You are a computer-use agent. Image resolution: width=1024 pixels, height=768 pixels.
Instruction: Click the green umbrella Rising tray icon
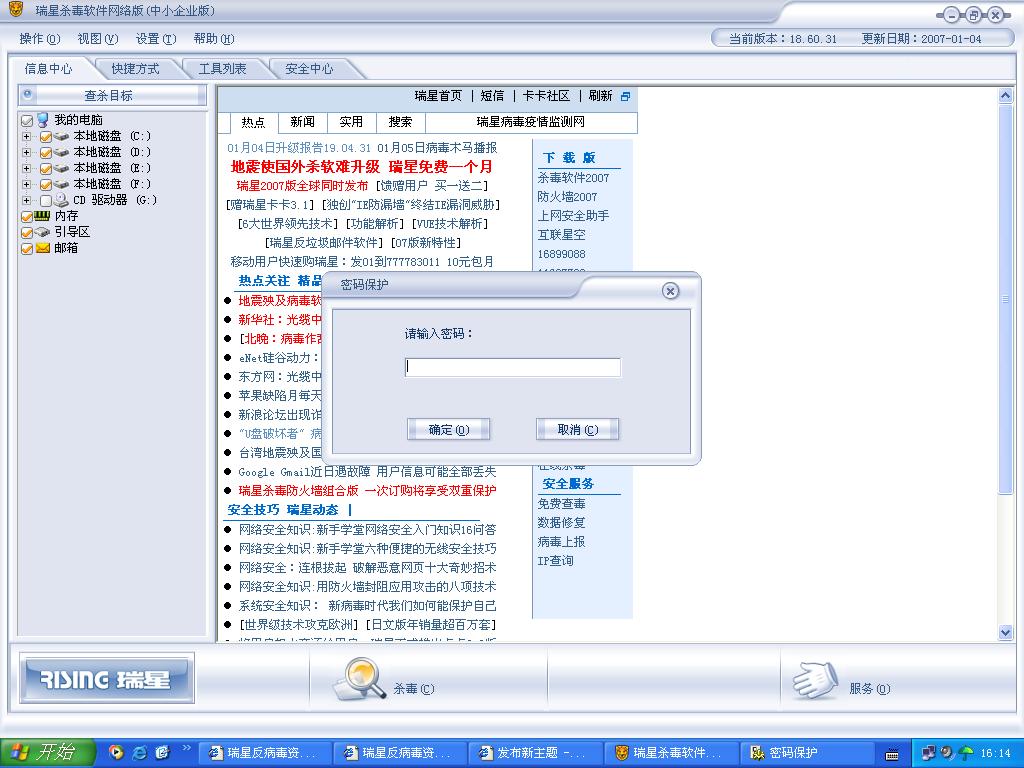pyautogui.click(x=965, y=753)
